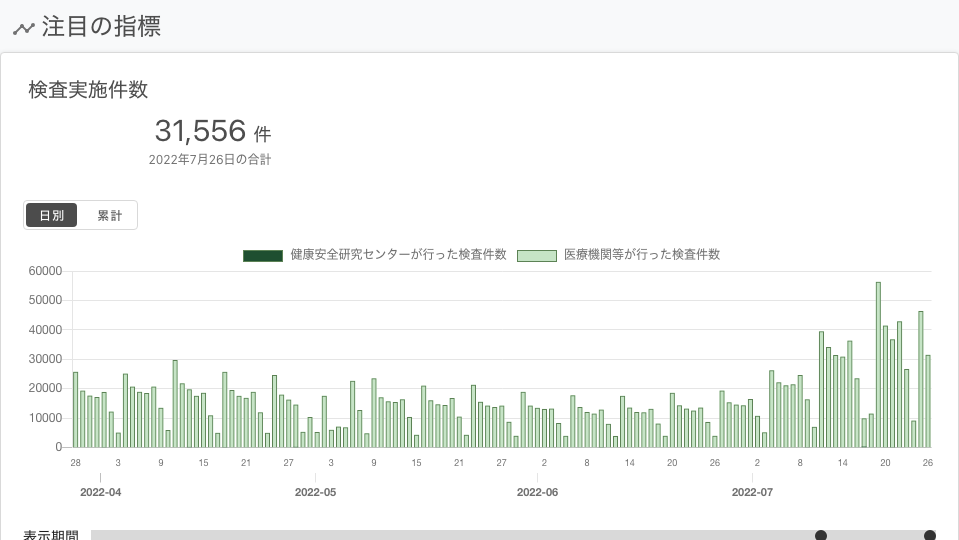Click the 2022-05 month axis label
959x540 pixels.
(315, 492)
